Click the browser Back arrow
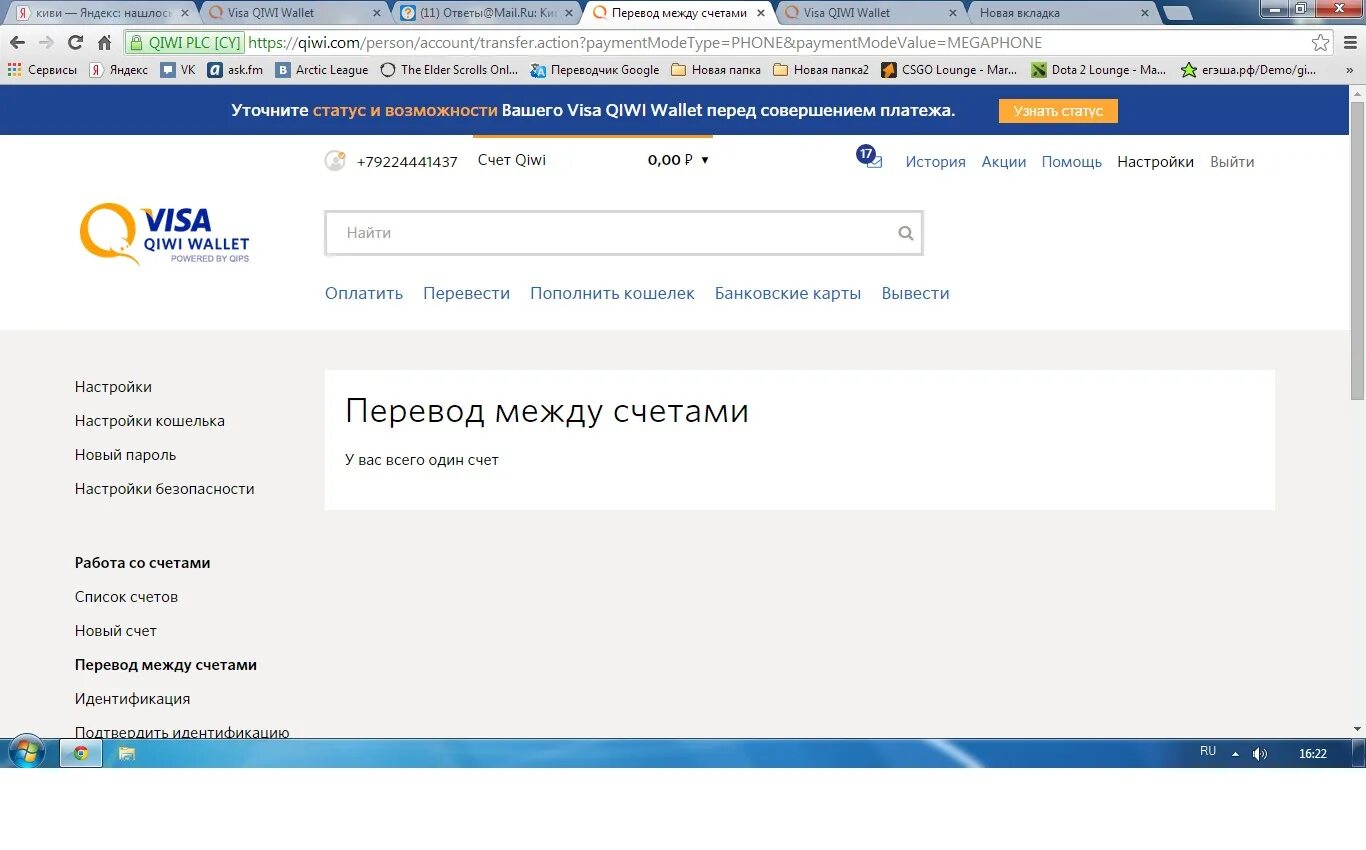This screenshot has height=850, width=1366. [x=17, y=43]
